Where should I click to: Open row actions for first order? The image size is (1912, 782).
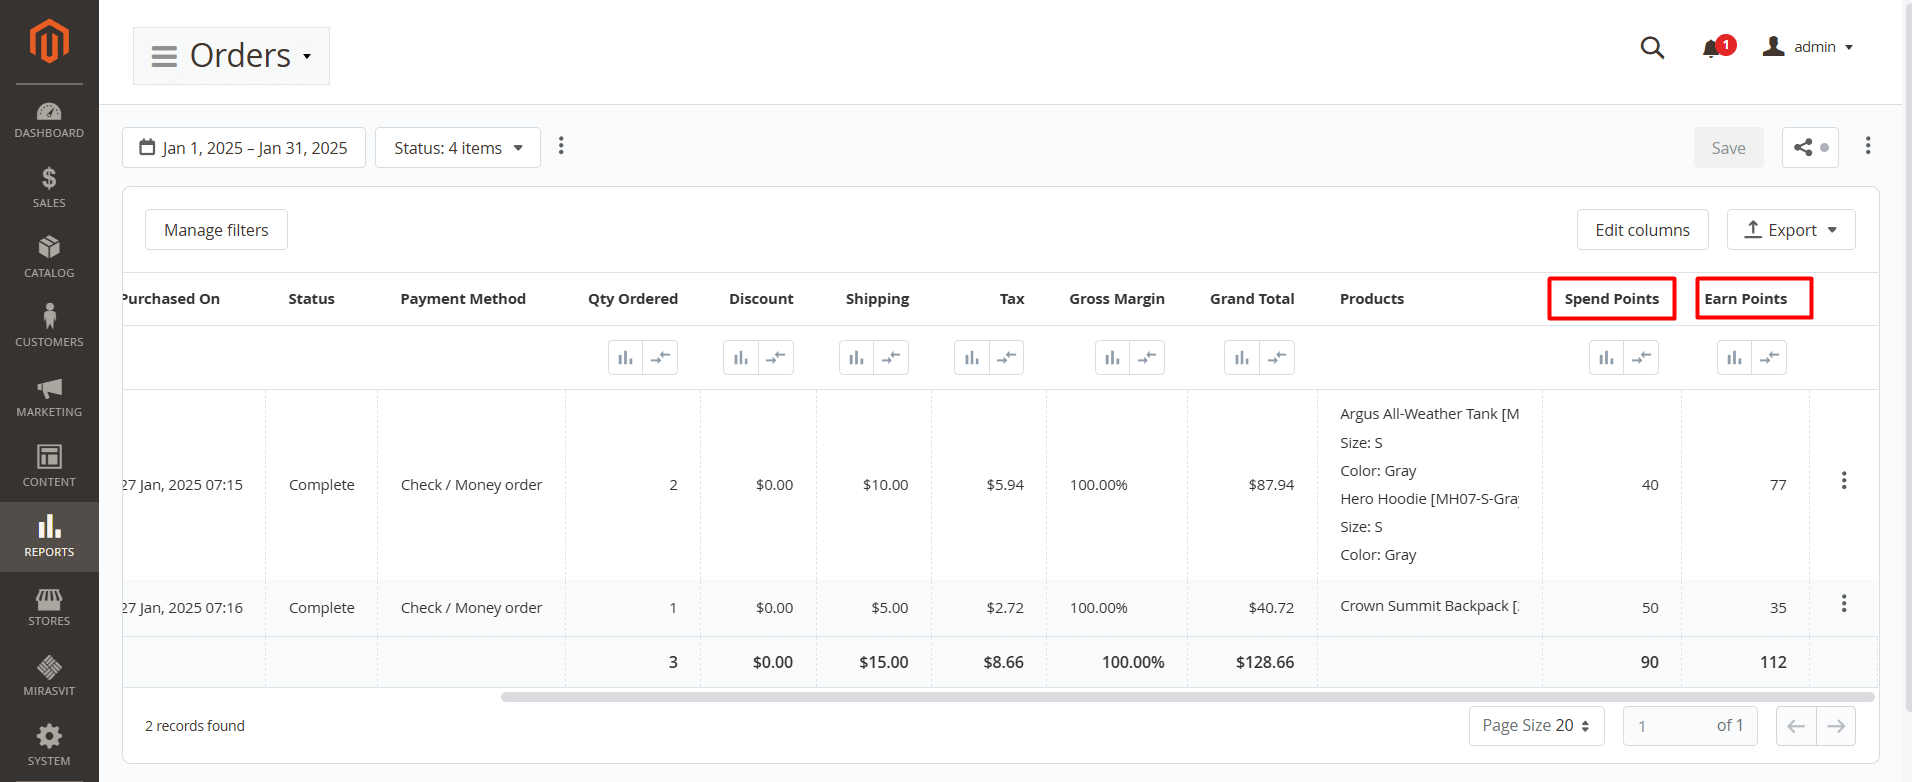coord(1843,481)
